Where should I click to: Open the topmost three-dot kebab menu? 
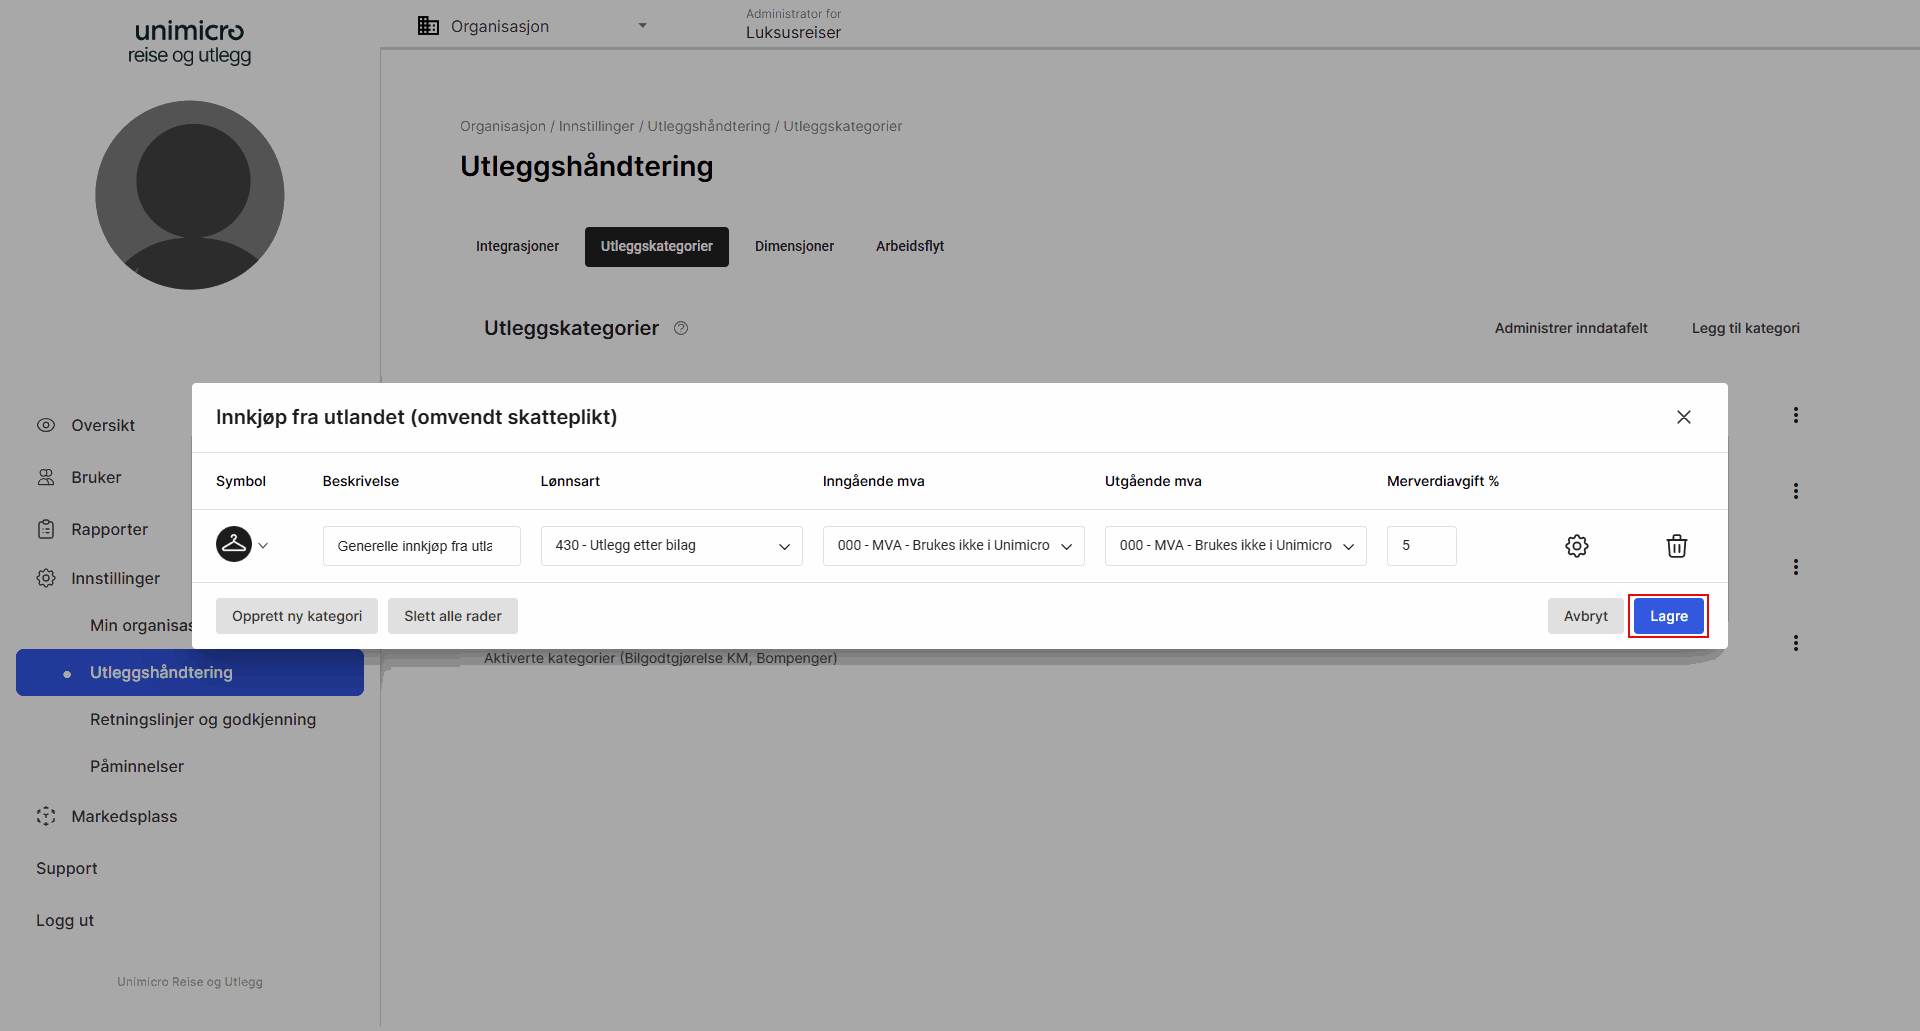1795,414
